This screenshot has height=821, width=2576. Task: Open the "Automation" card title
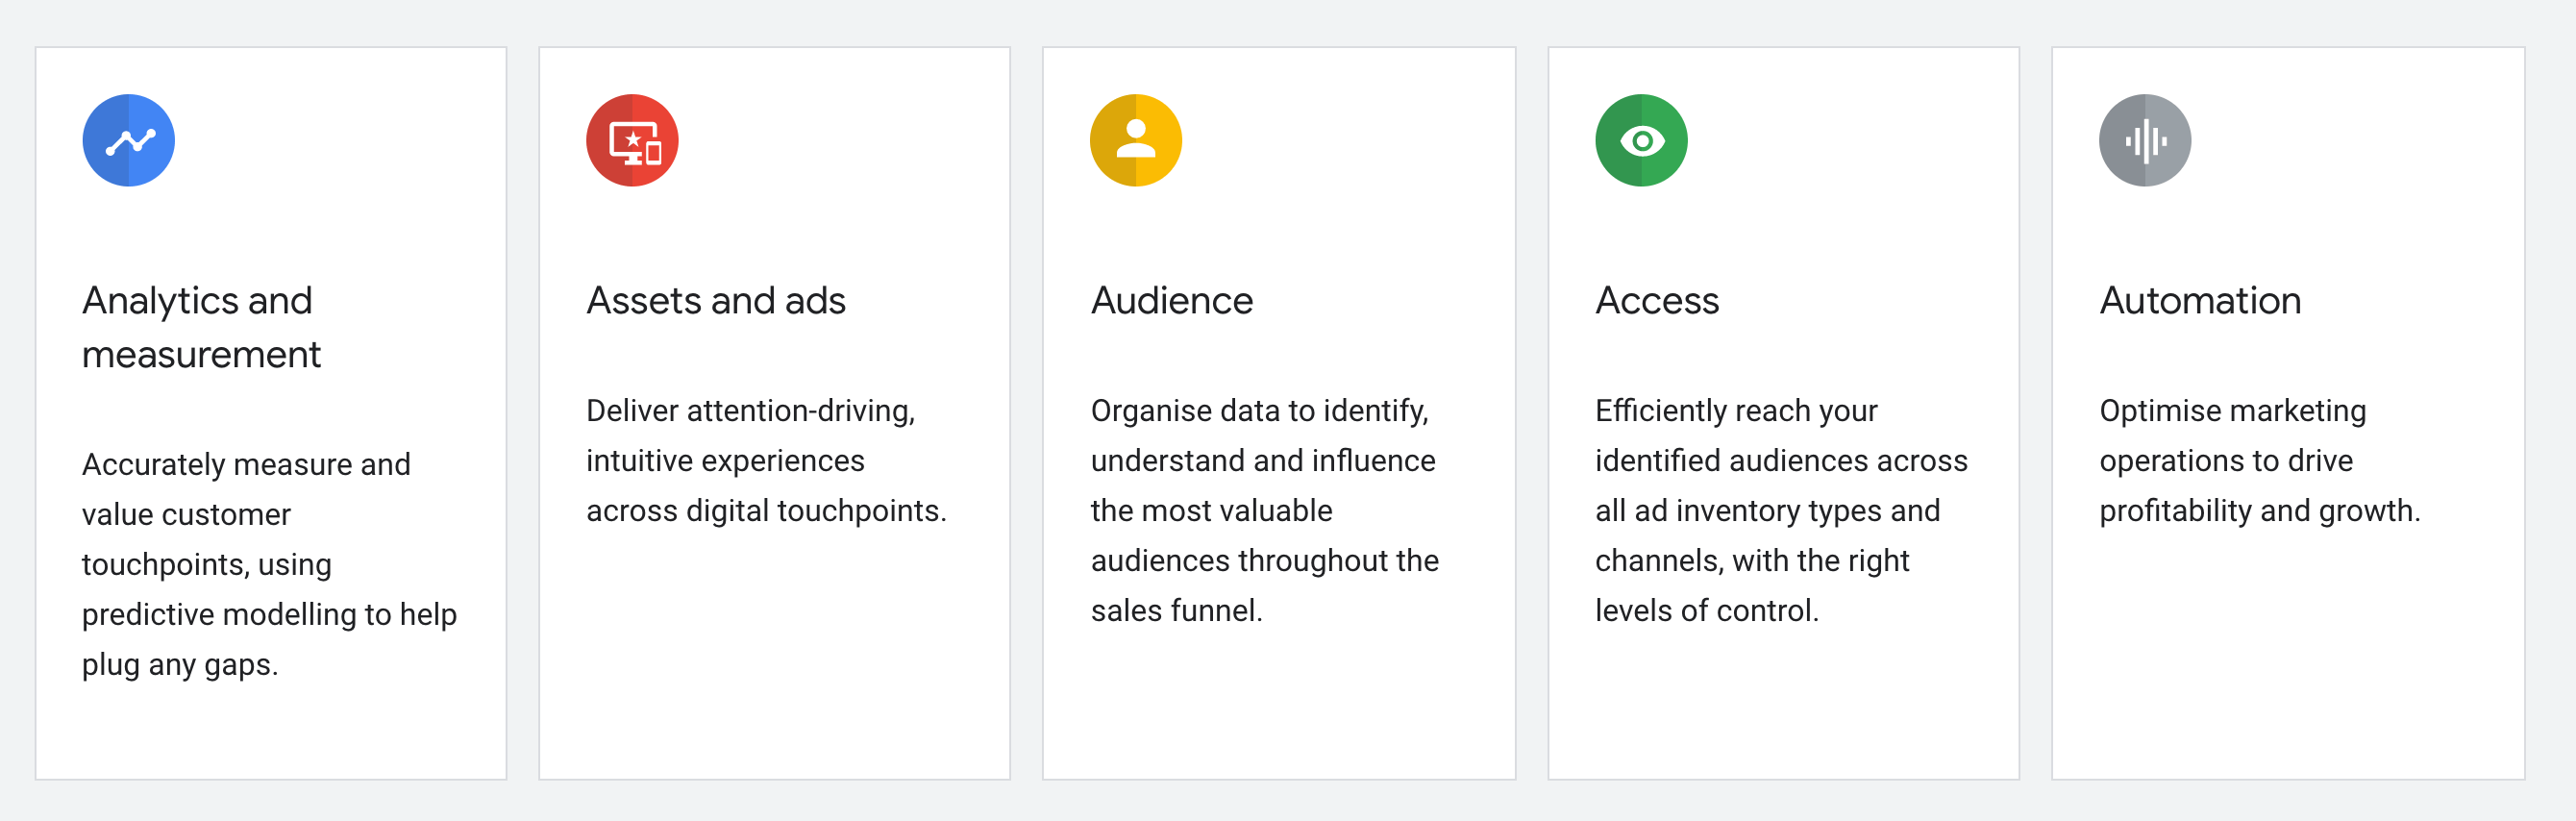coord(2199,301)
